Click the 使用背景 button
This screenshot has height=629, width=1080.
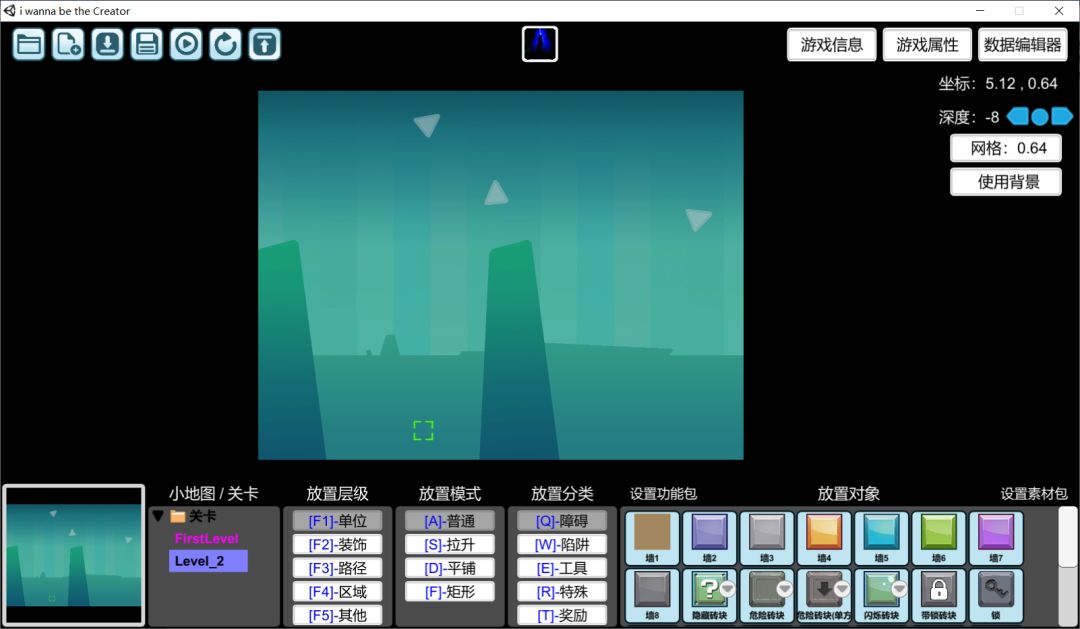[x=1005, y=182]
